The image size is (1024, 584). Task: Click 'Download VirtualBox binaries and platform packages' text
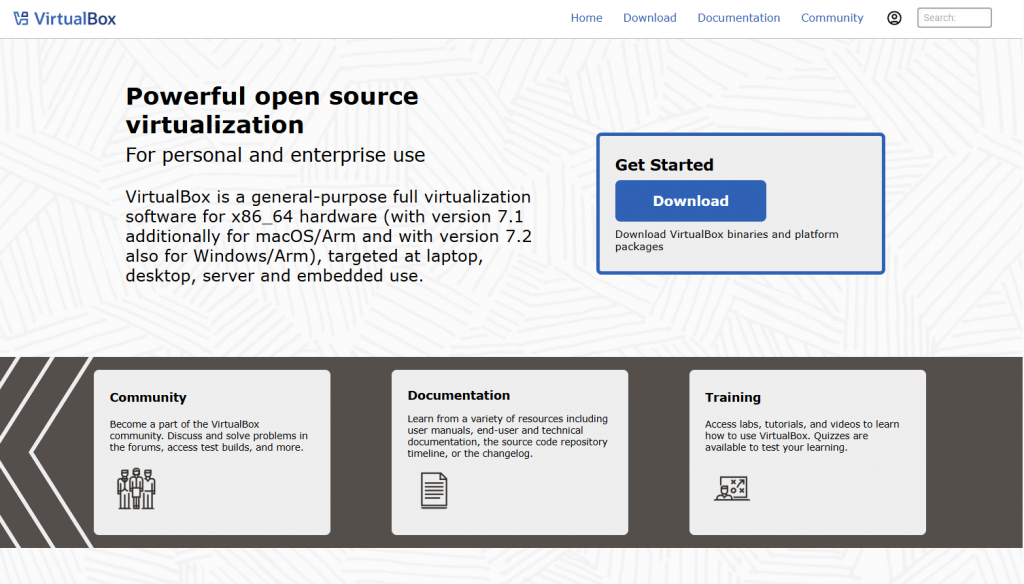727,240
